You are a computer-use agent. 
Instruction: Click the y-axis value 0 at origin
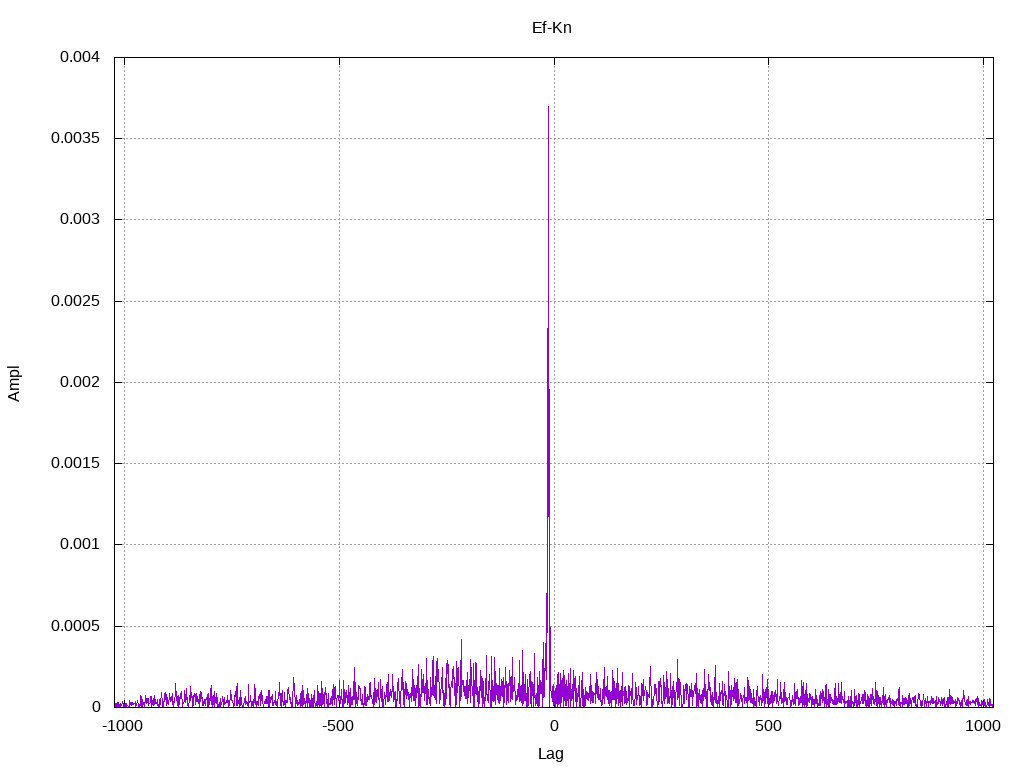click(96, 707)
